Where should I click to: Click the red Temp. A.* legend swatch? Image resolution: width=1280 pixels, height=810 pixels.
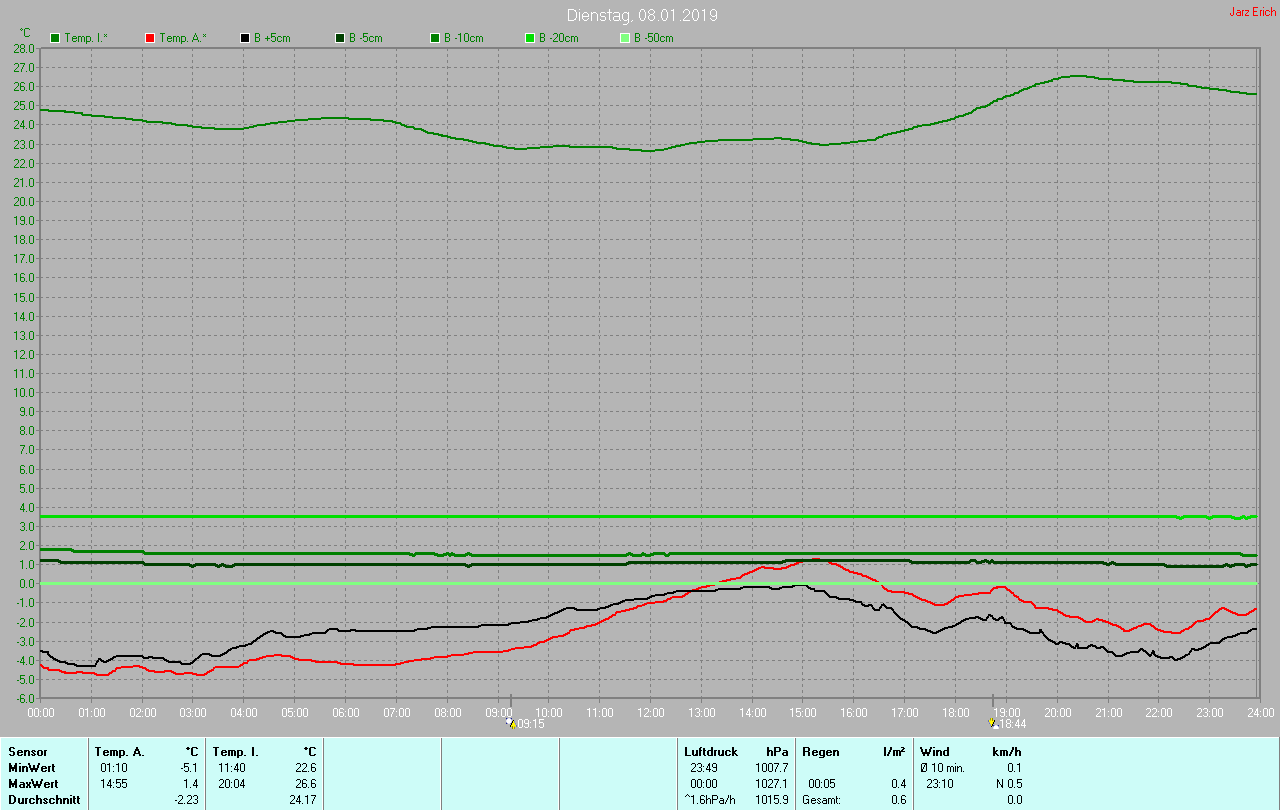(x=150, y=38)
